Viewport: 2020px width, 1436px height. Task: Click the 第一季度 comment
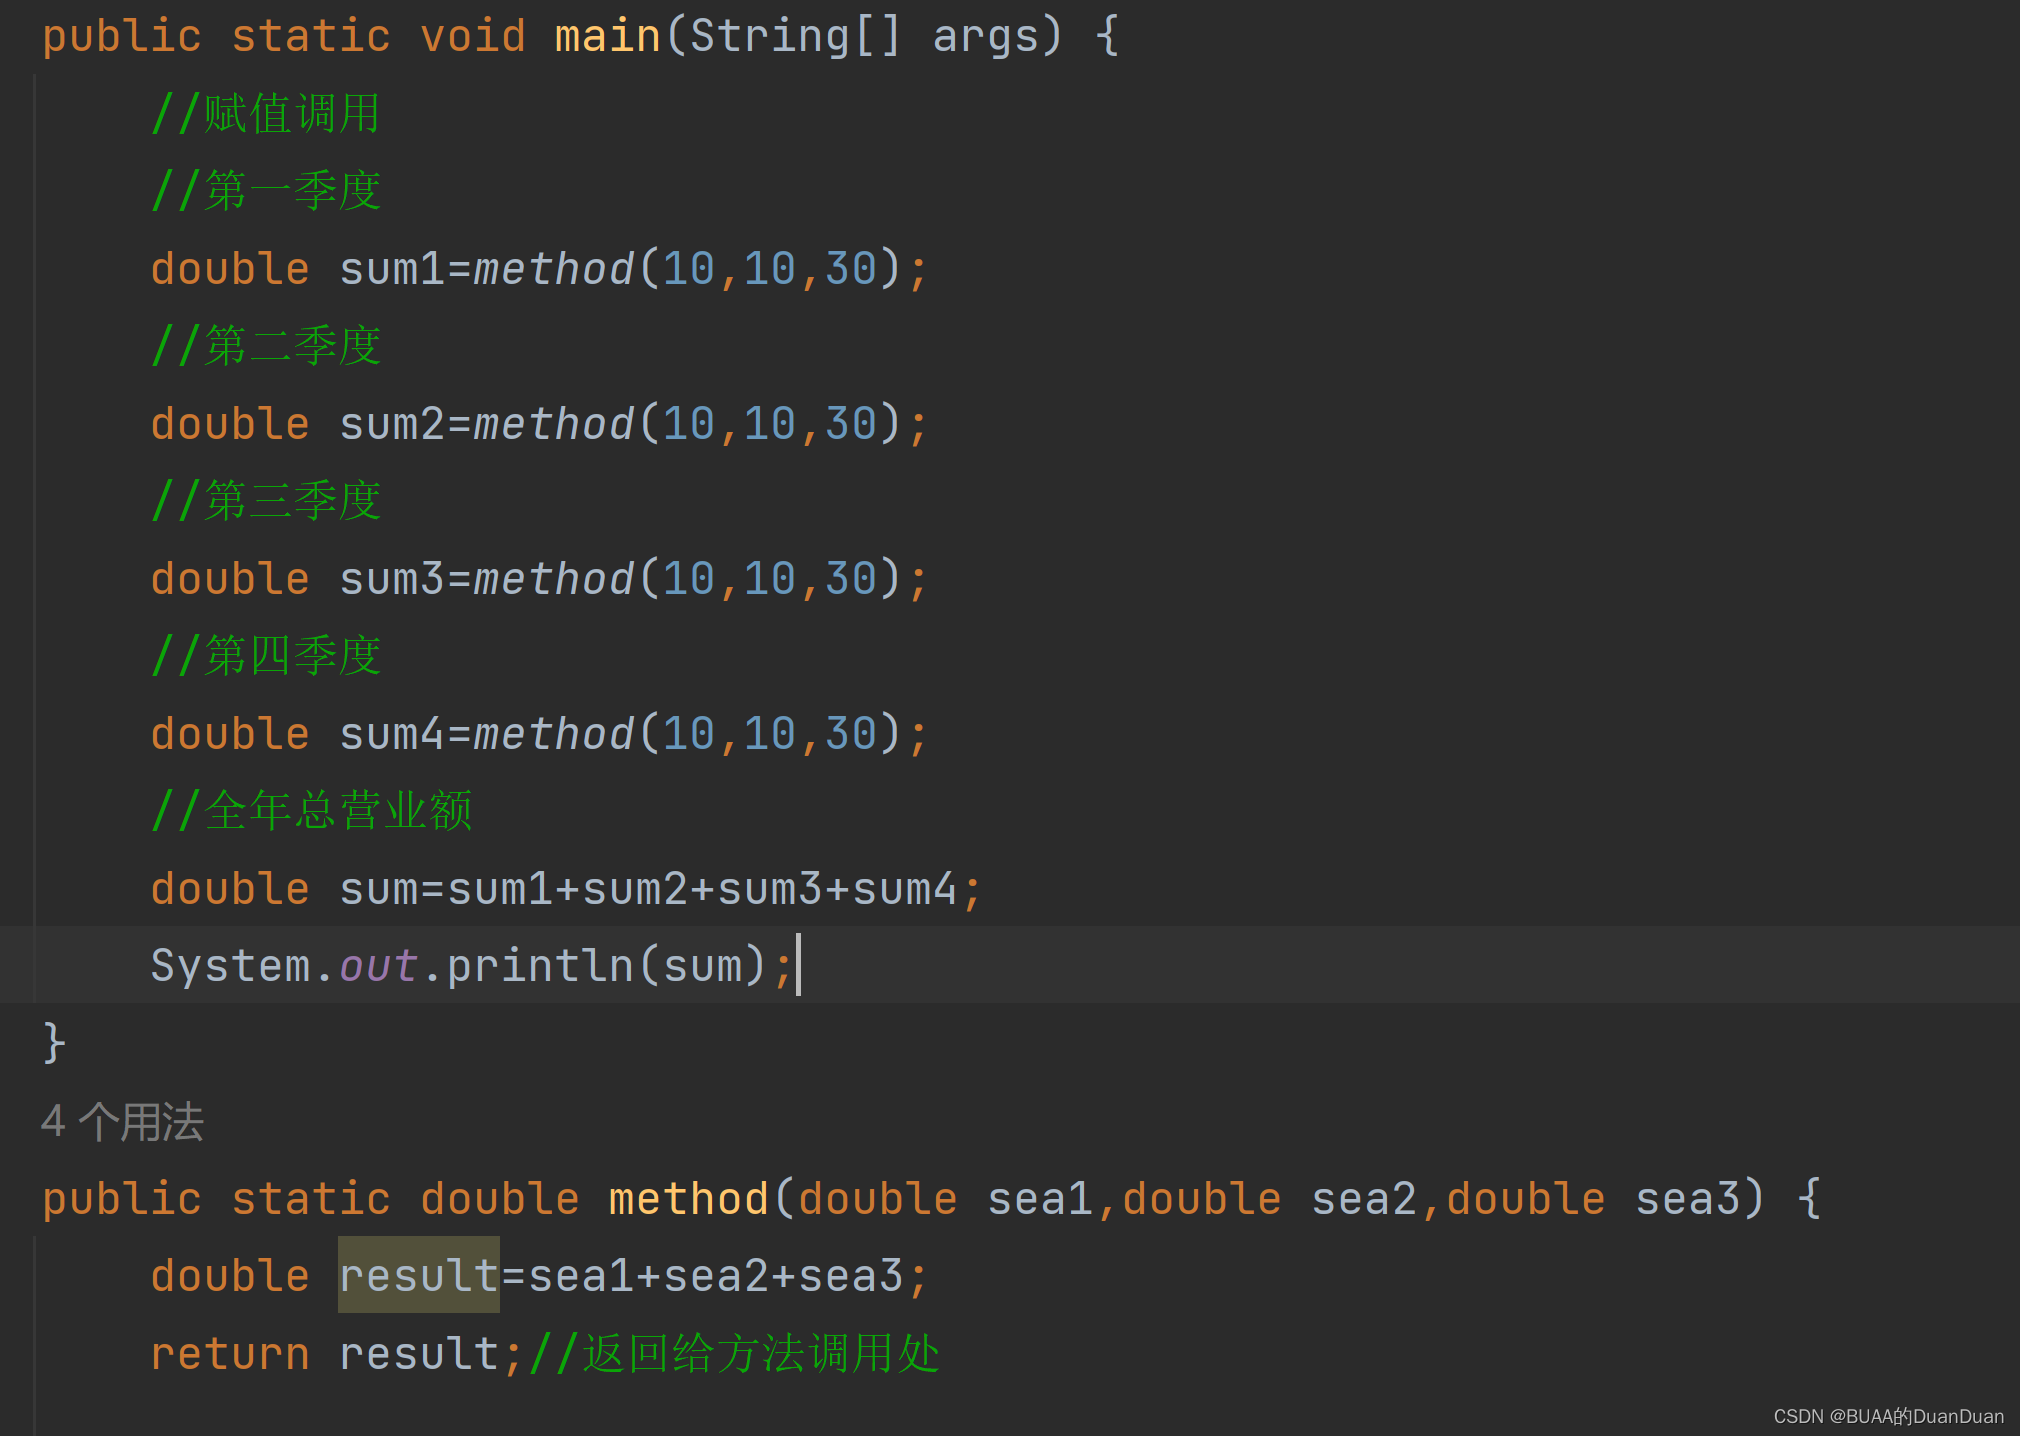(266, 191)
